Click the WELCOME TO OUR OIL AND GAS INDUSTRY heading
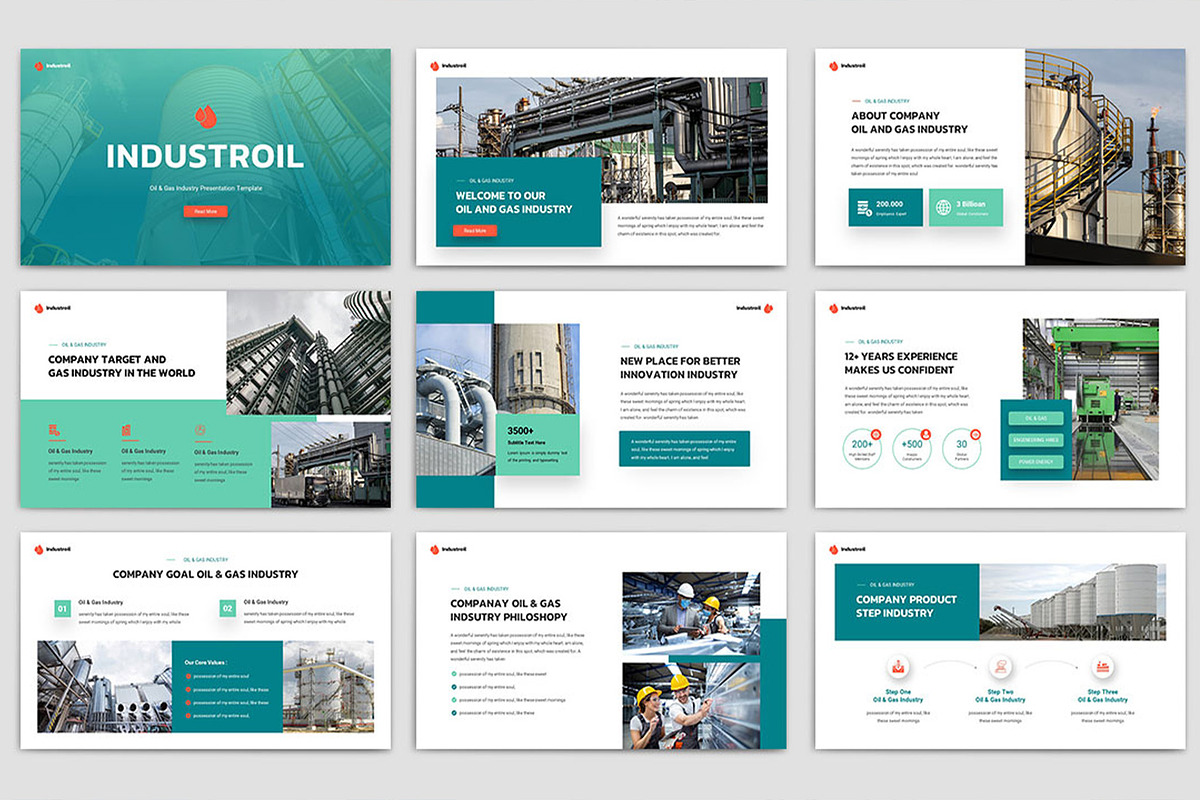The image size is (1200, 800). coord(514,202)
